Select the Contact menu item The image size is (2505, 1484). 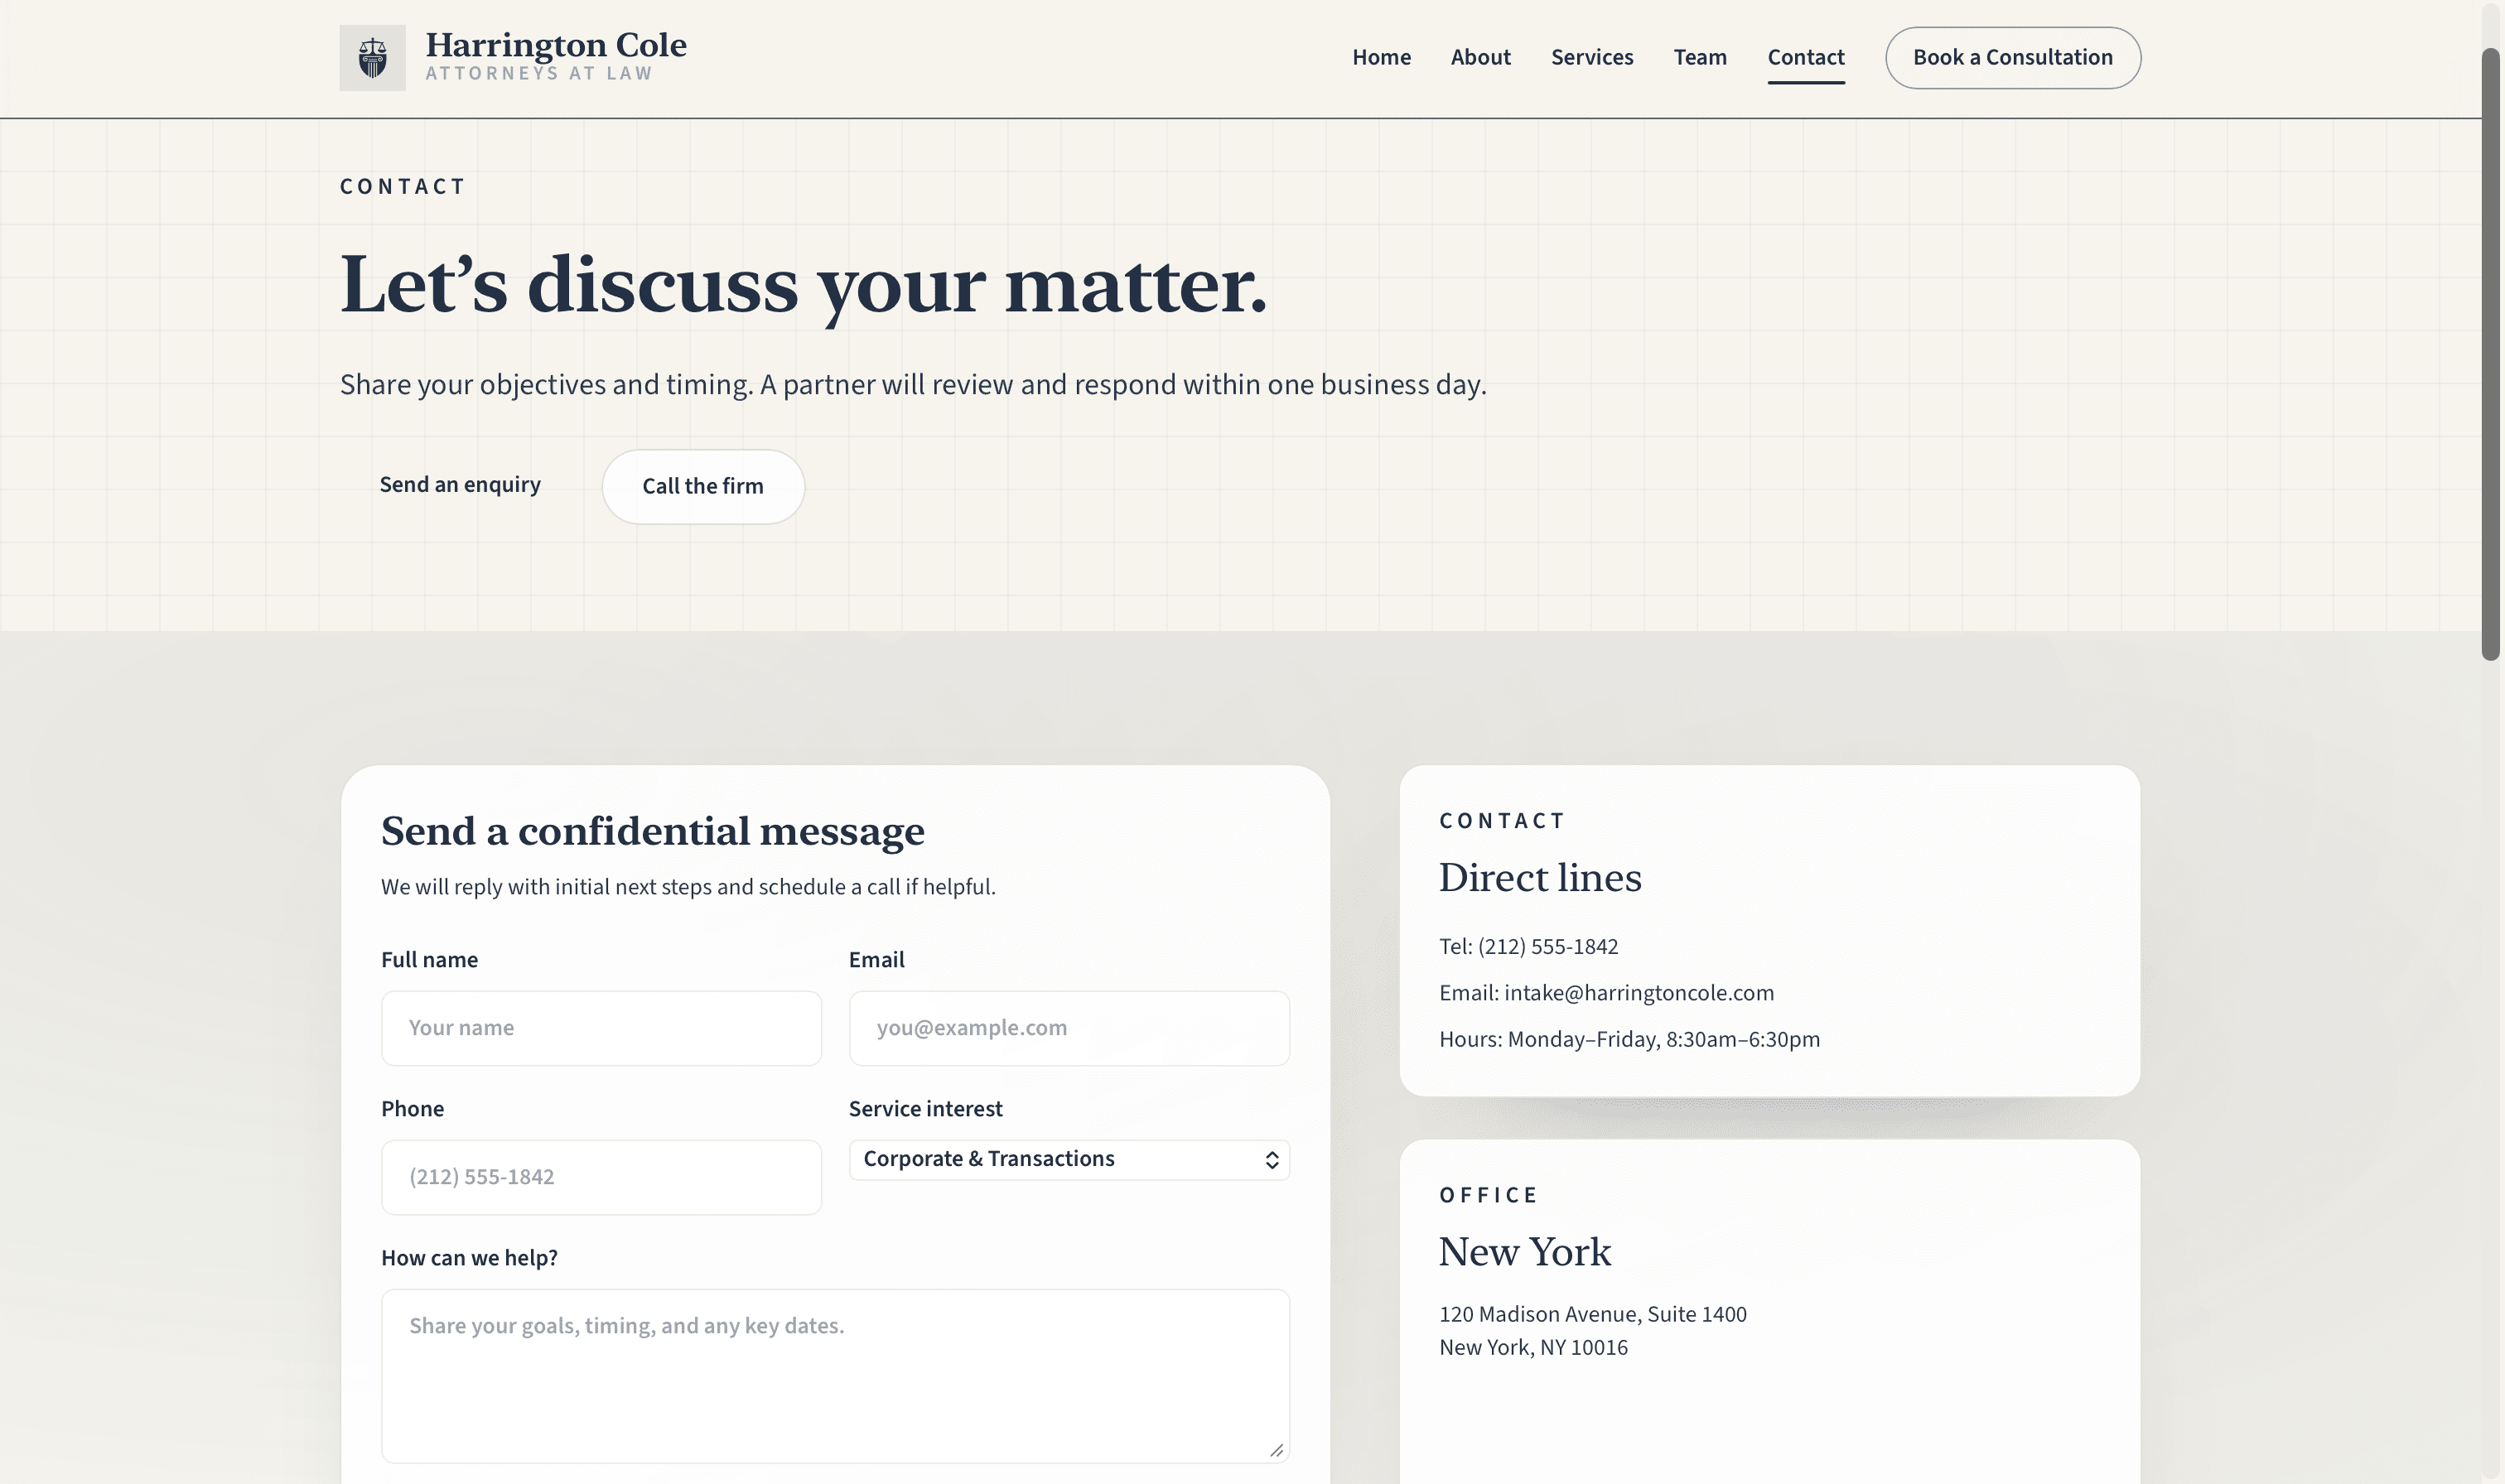click(1806, 57)
